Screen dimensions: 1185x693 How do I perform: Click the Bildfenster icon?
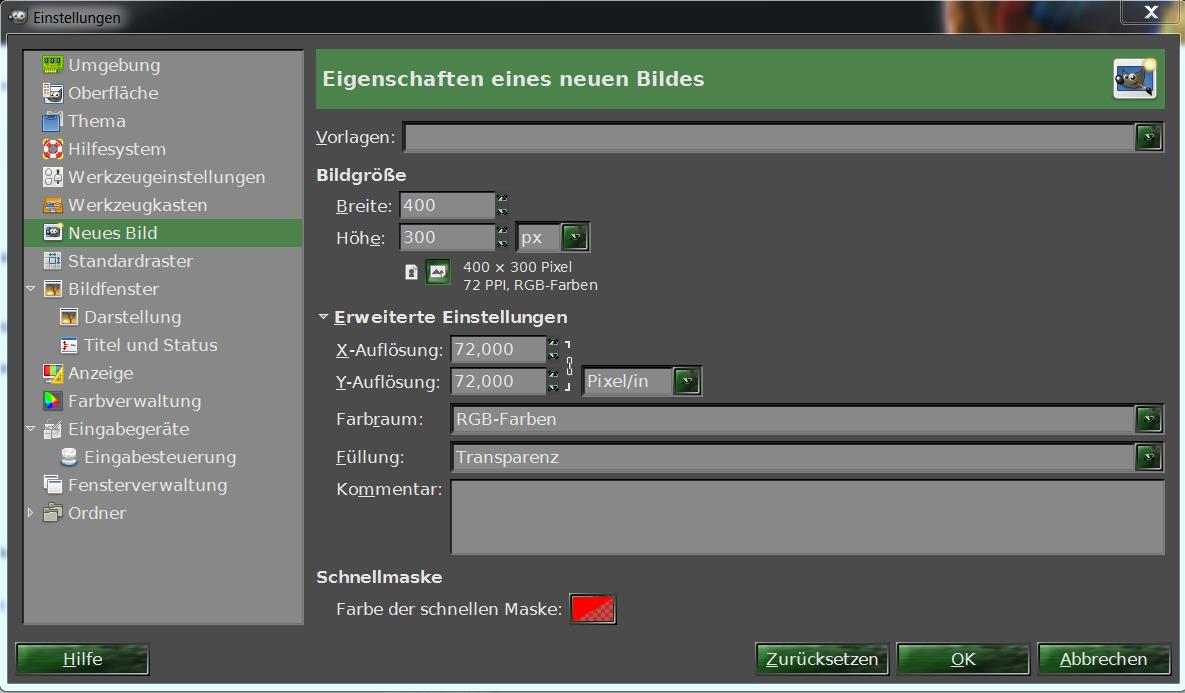coord(52,289)
